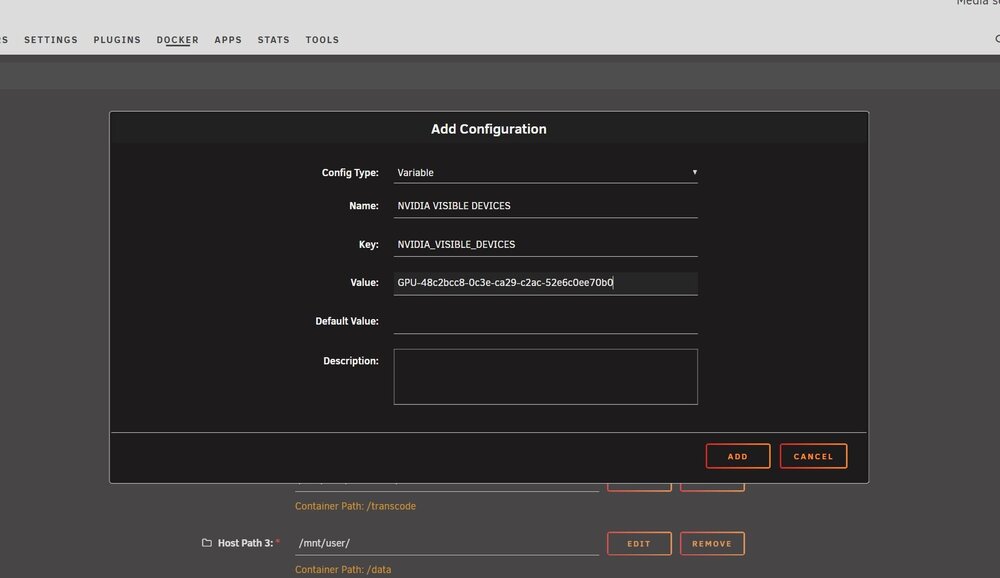Image resolution: width=1000 pixels, height=578 pixels.
Task: Click the Add Configuration dialog title
Action: pos(489,129)
